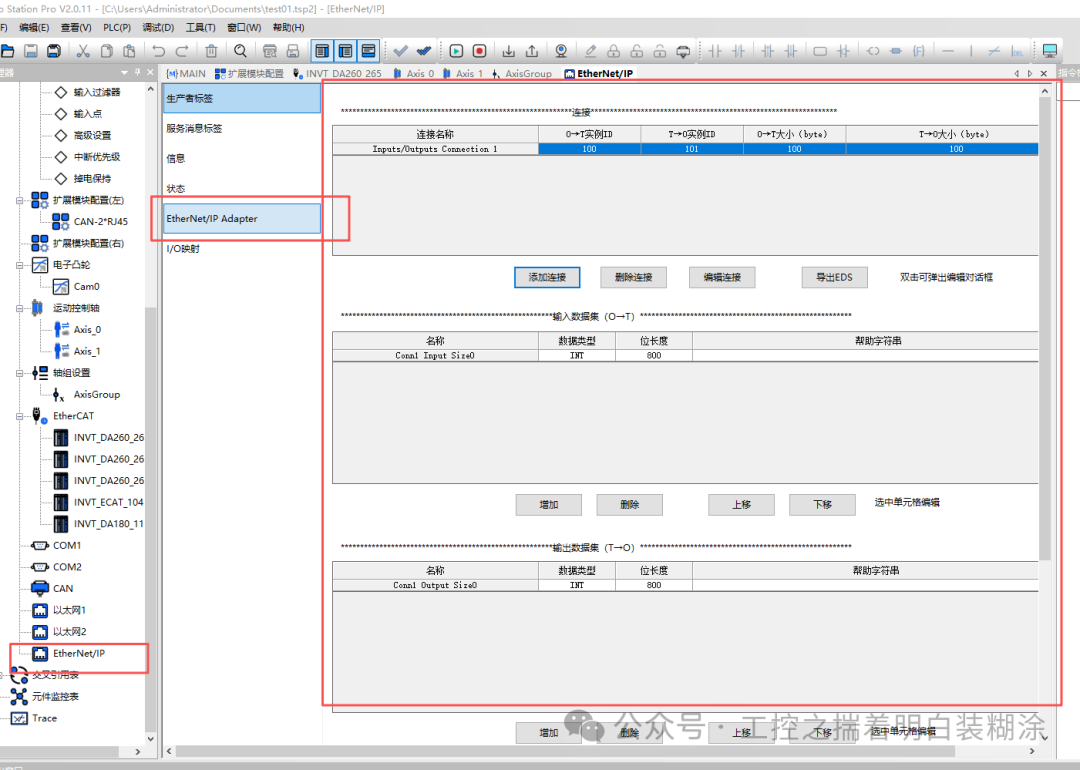
Task: Click the Undo arrow icon
Action: 158,51
